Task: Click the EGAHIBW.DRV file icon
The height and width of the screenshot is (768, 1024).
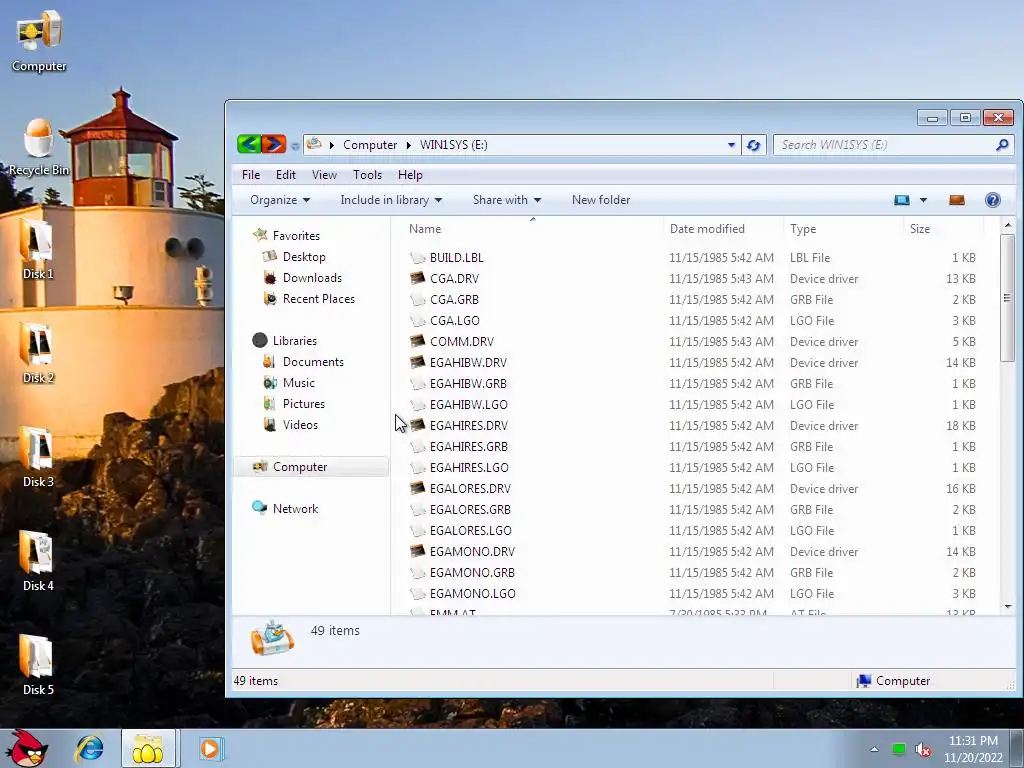Action: click(x=417, y=362)
